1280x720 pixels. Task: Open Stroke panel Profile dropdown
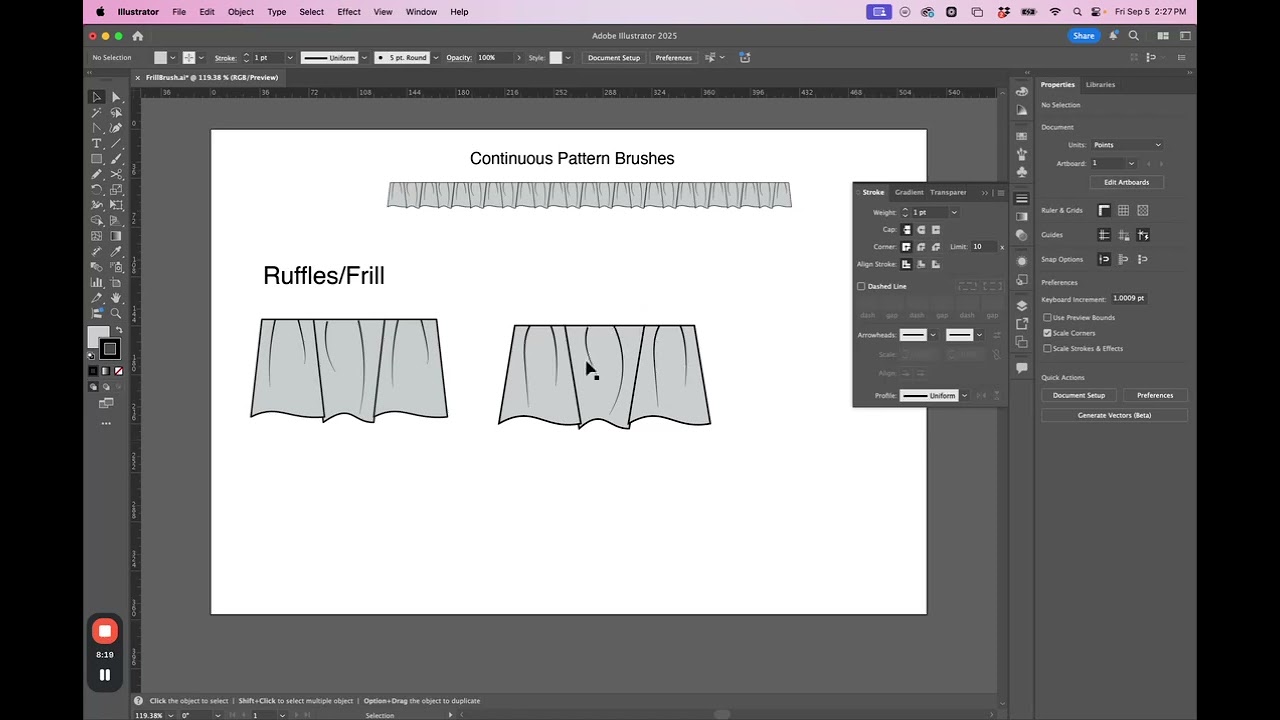[964, 396]
